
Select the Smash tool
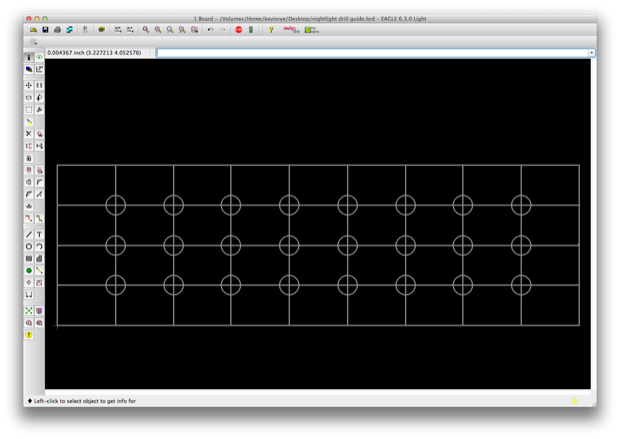click(x=29, y=182)
